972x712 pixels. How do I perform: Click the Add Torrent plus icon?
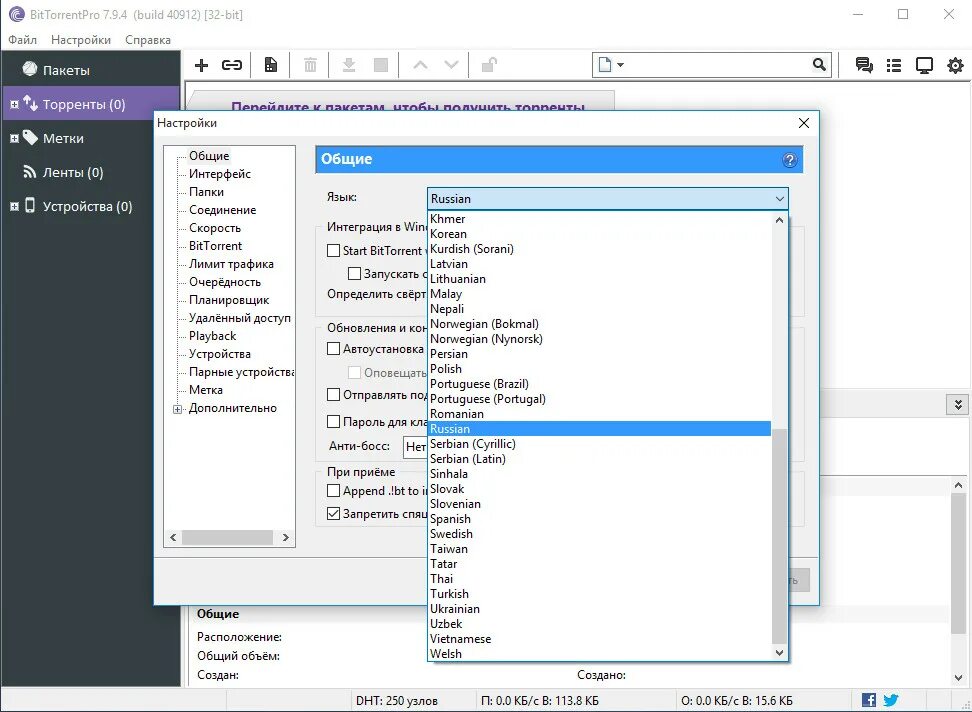coord(201,65)
